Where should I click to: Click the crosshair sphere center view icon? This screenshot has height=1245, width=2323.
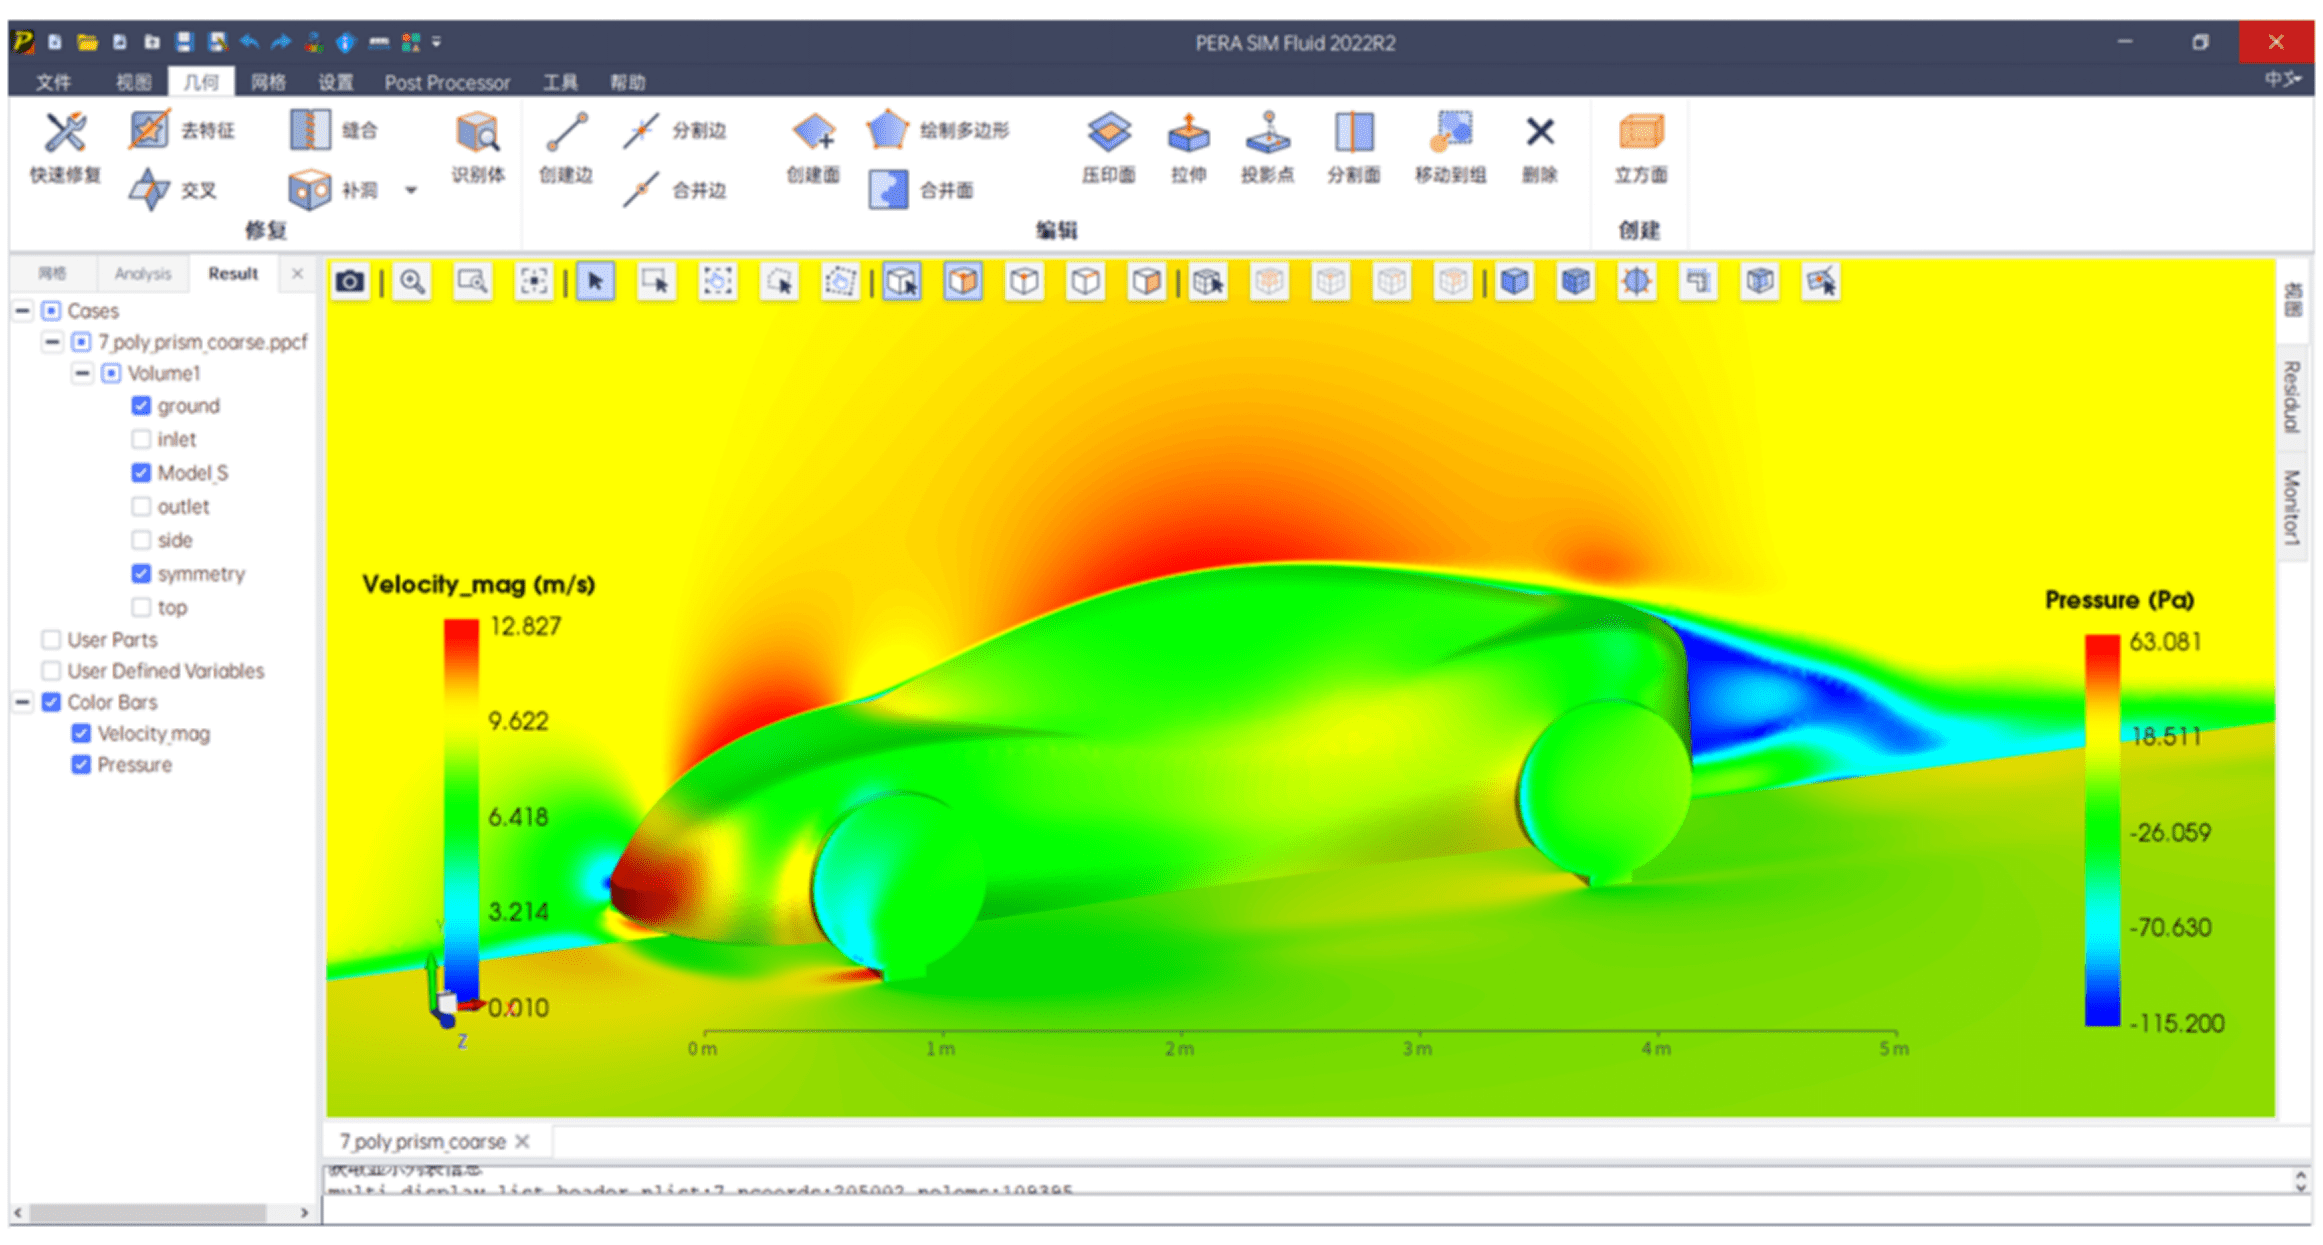(x=1636, y=282)
